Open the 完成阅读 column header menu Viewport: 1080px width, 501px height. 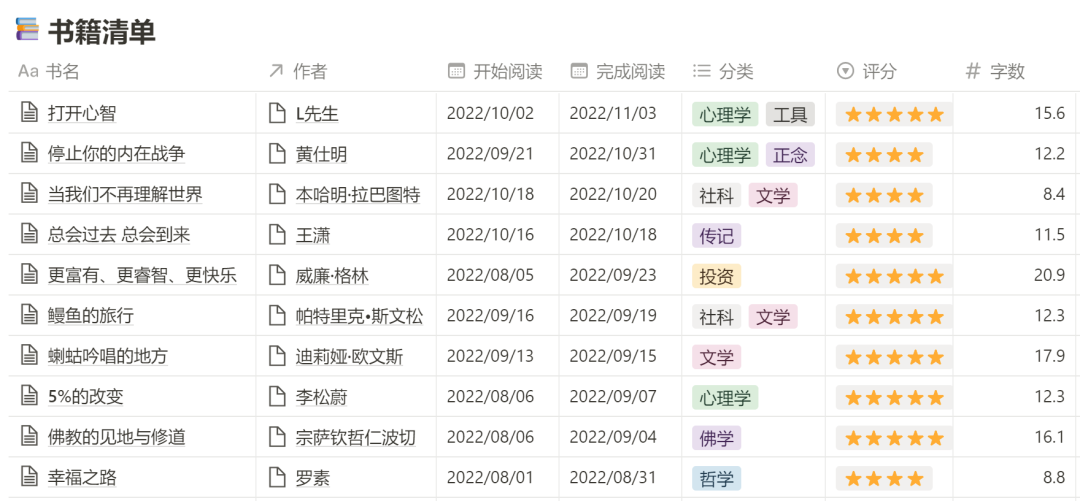(x=618, y=71)
